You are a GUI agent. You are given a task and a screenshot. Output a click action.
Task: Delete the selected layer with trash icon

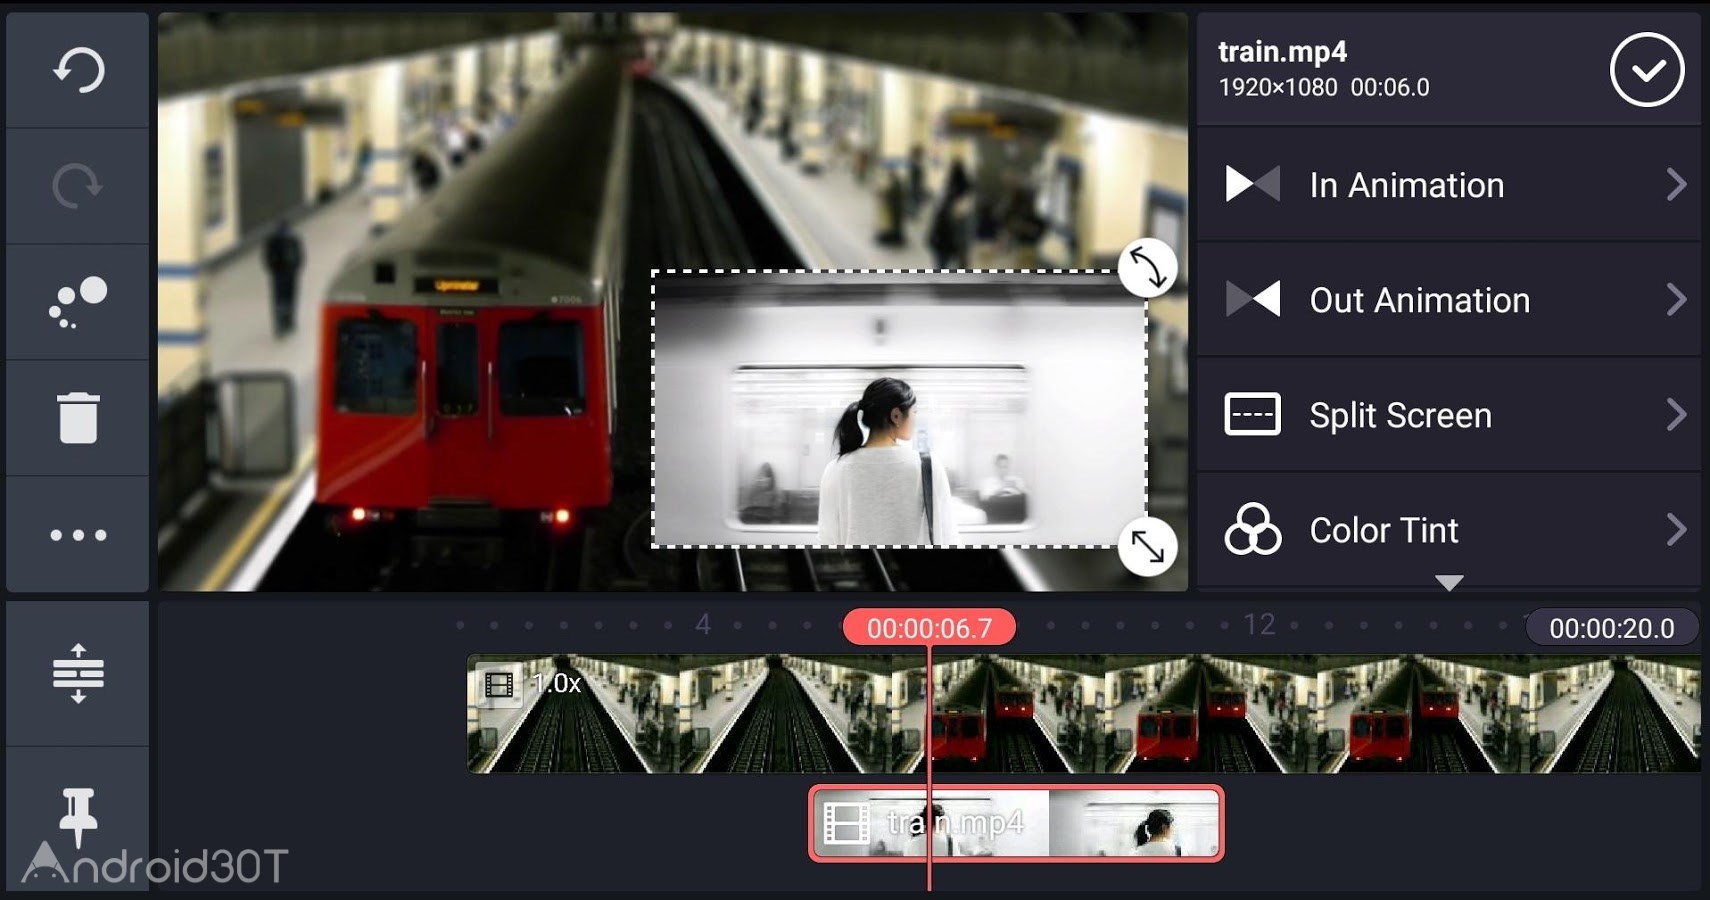[x=78, y=418]
